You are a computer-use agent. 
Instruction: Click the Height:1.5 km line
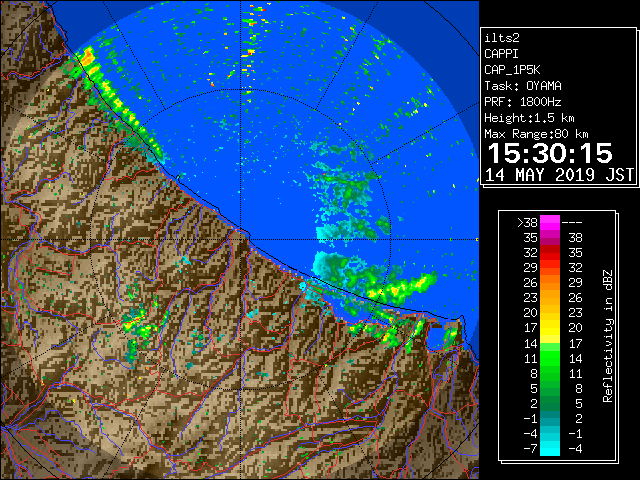coord(529,118)
